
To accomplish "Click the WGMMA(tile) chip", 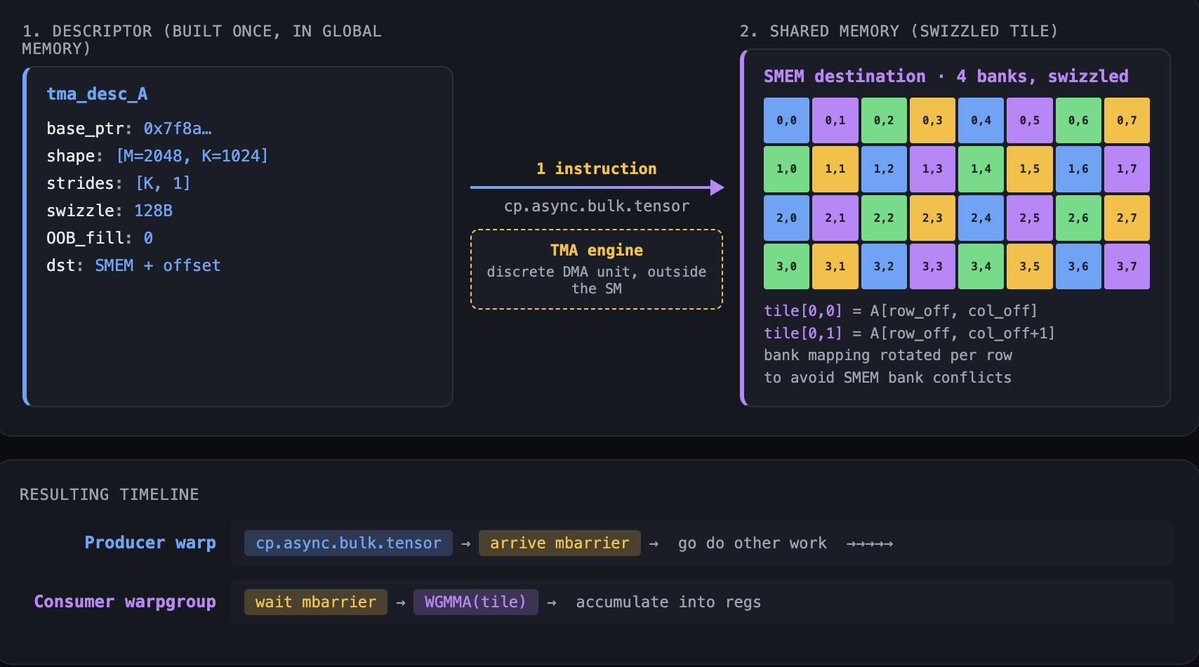I will click(475, 602).
